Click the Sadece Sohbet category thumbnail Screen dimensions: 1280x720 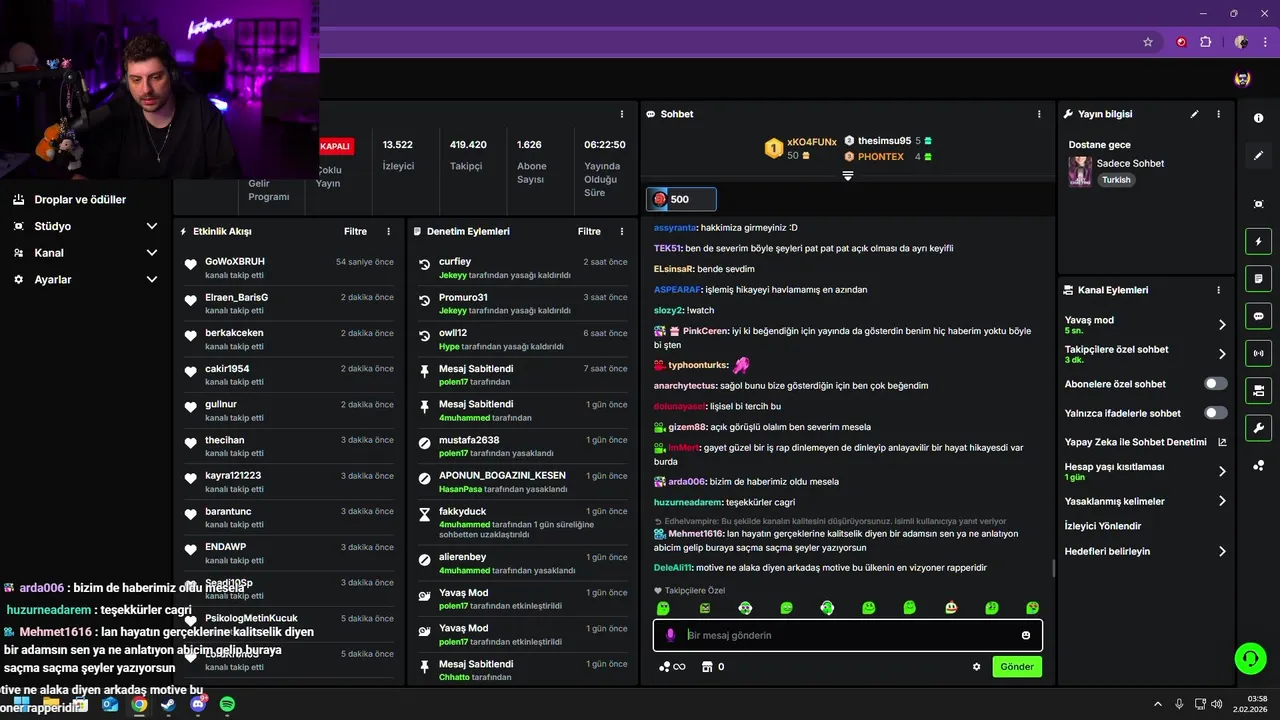tap(1080, 171)
